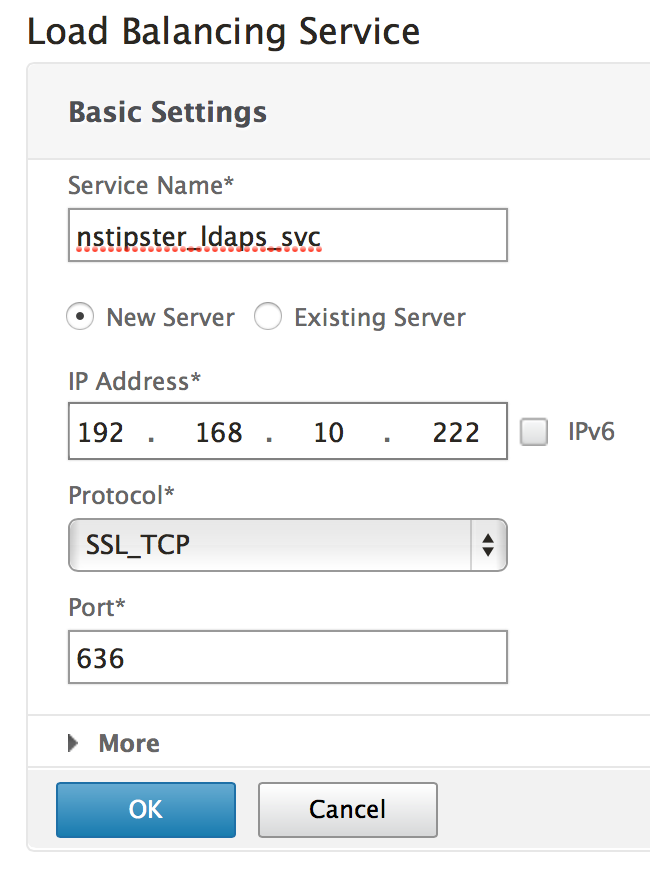Click the first IP octet 192

click(100, 432)
